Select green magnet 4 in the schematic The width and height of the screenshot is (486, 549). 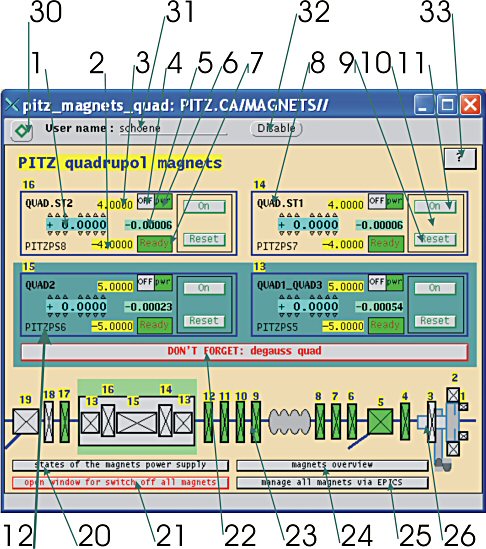point(405,421)
